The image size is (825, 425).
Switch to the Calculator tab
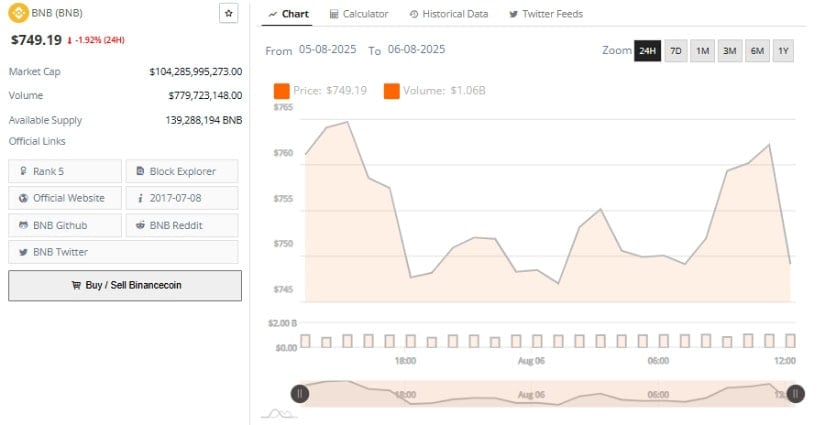coord(359,14)
